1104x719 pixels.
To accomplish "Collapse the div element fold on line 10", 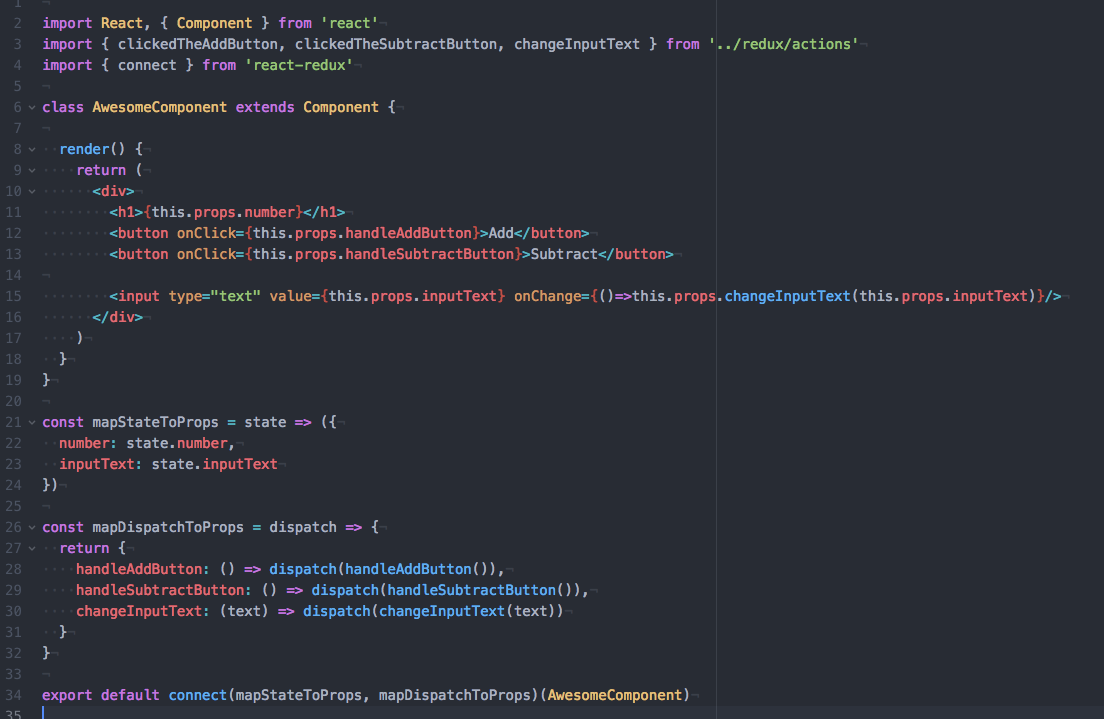I will [x=30, y=190].
